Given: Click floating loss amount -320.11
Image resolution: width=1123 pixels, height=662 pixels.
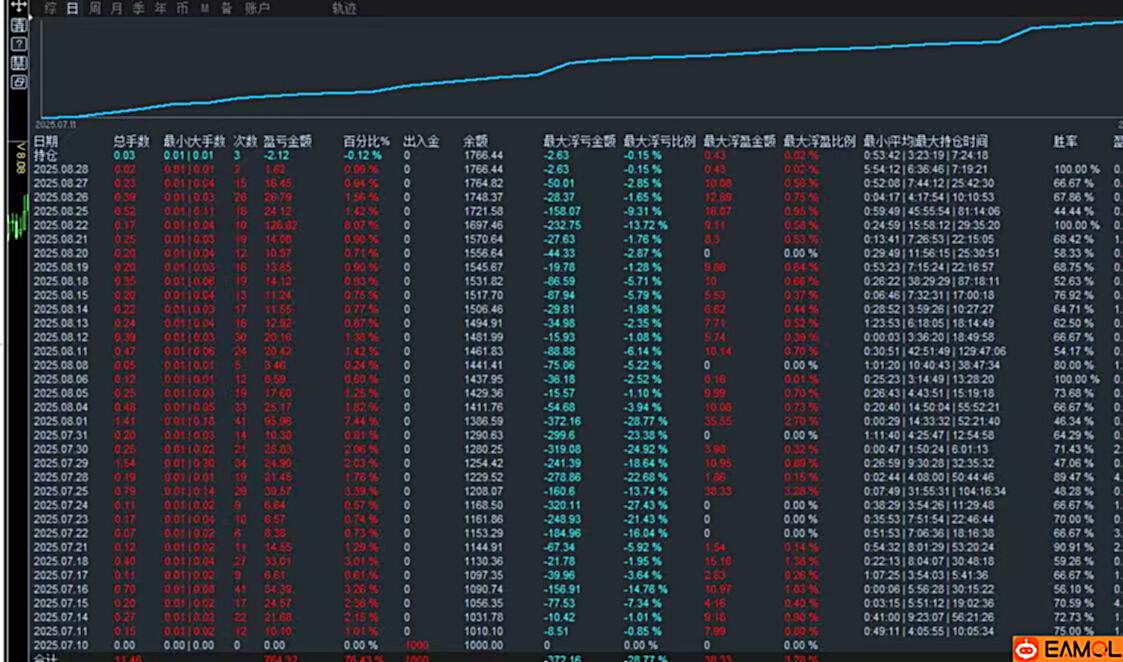Looking at the screenshot, I should tap(562, 505).
